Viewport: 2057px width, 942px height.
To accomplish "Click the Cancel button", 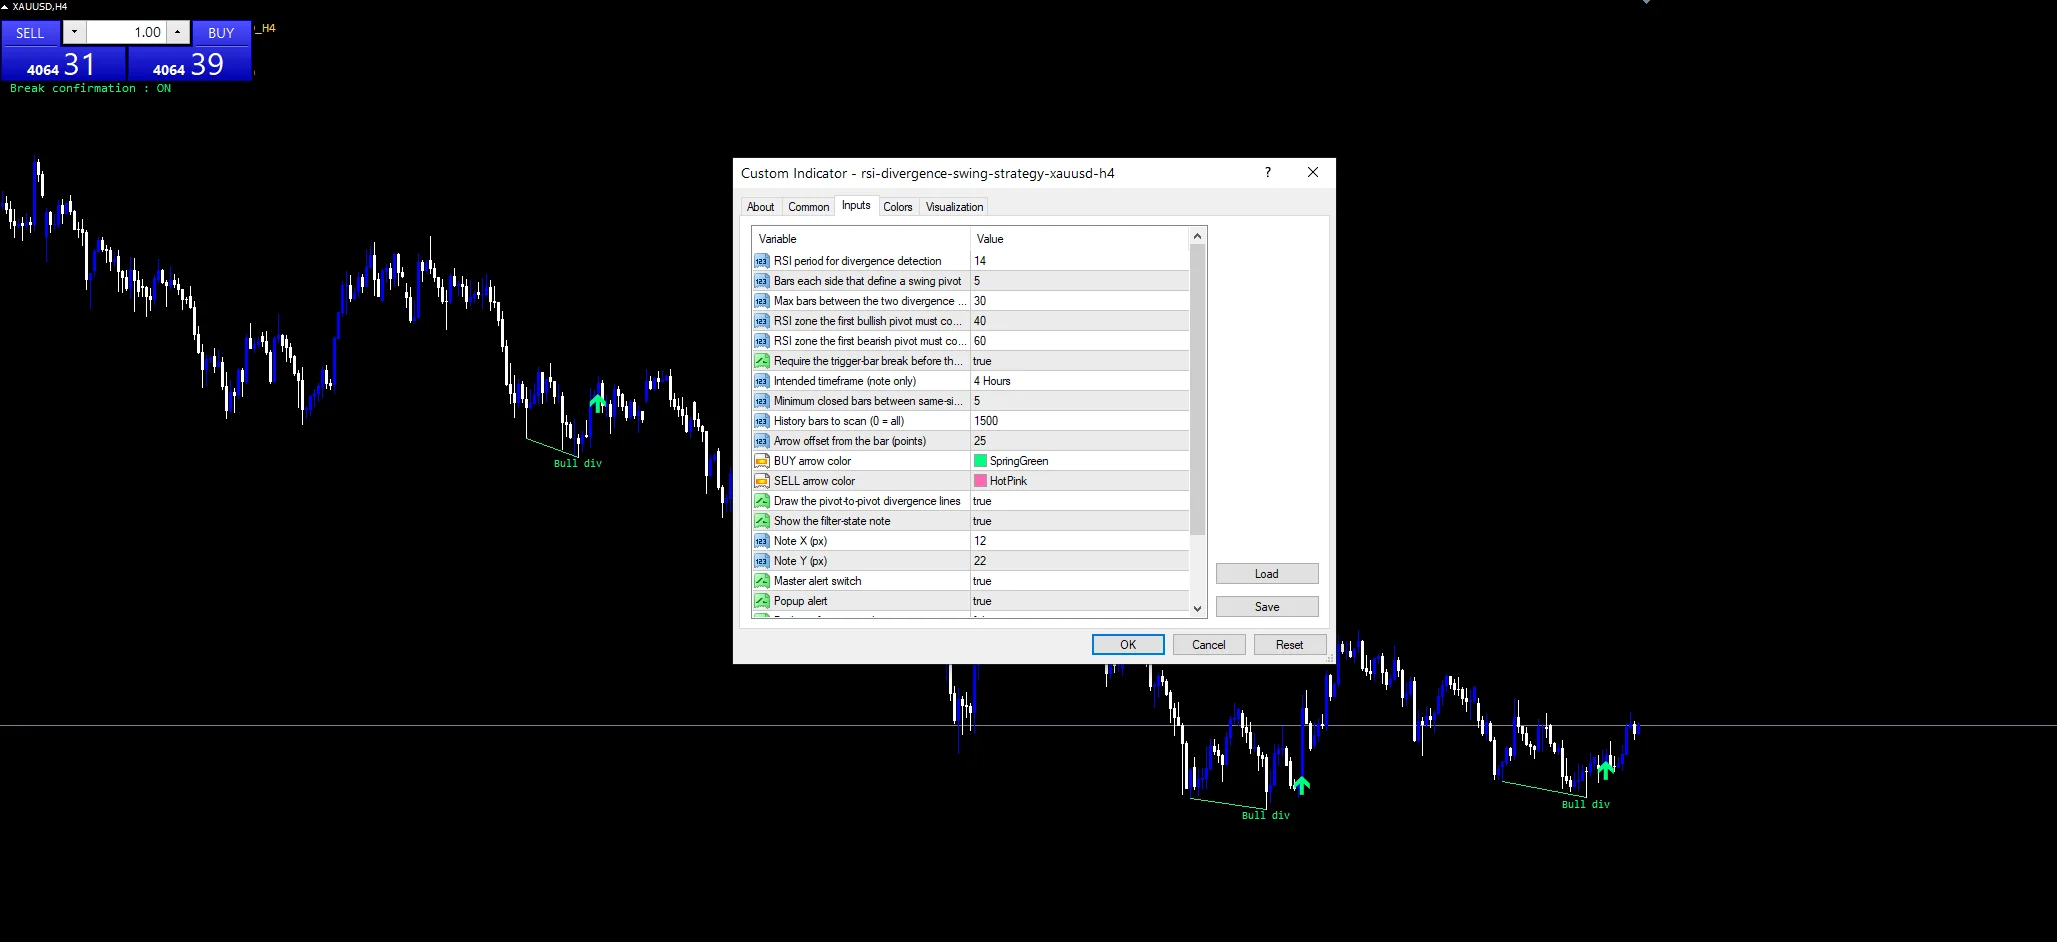I will coord(1209,645).
